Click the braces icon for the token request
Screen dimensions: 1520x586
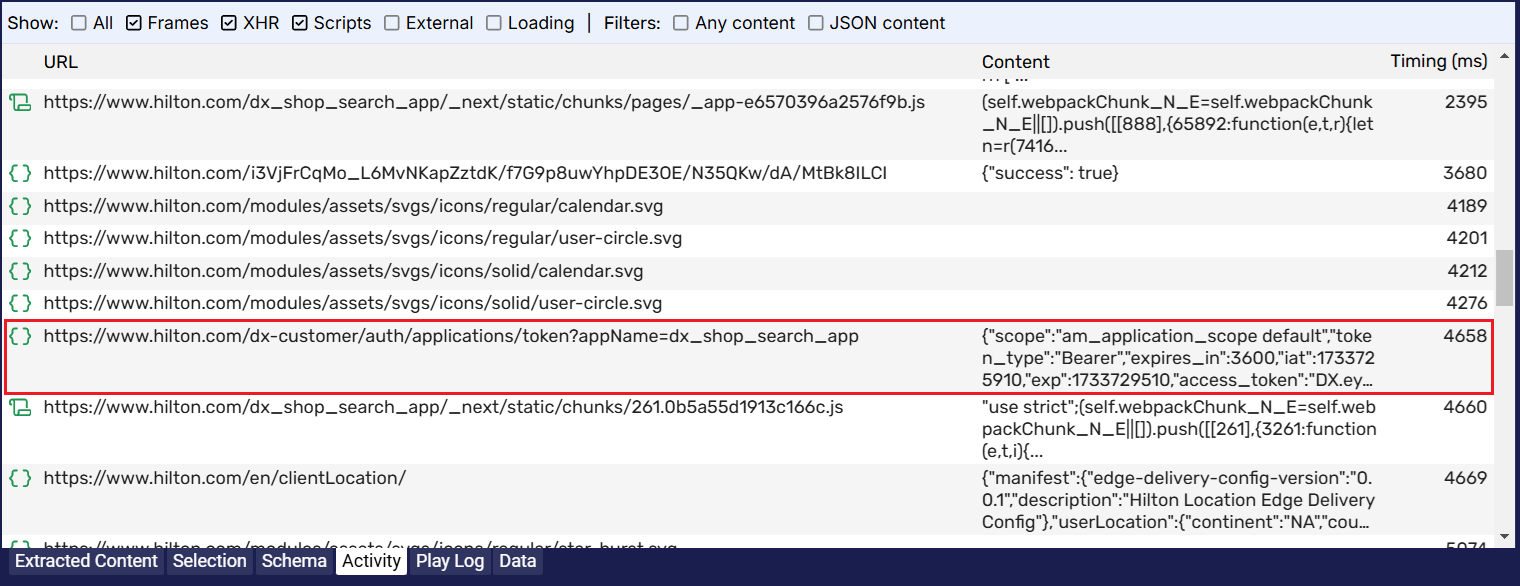tap(20, 337)
